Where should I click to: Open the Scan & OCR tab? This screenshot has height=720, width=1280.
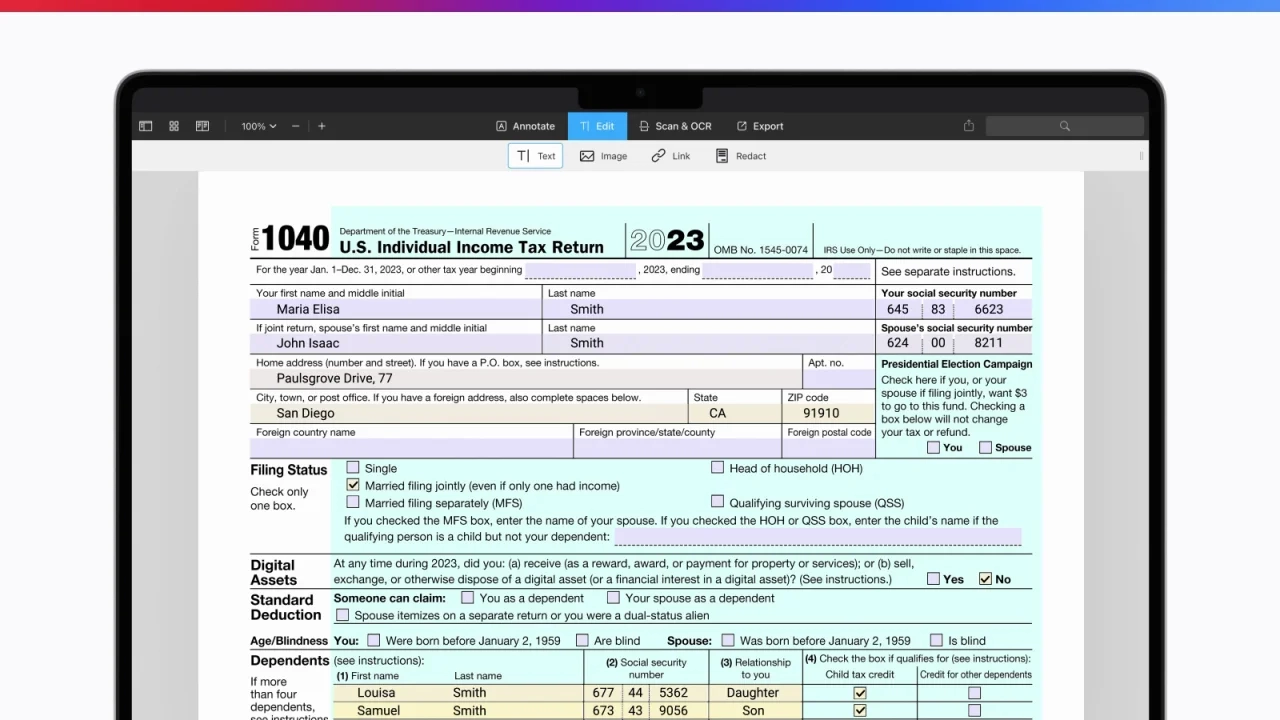point(675,126)
